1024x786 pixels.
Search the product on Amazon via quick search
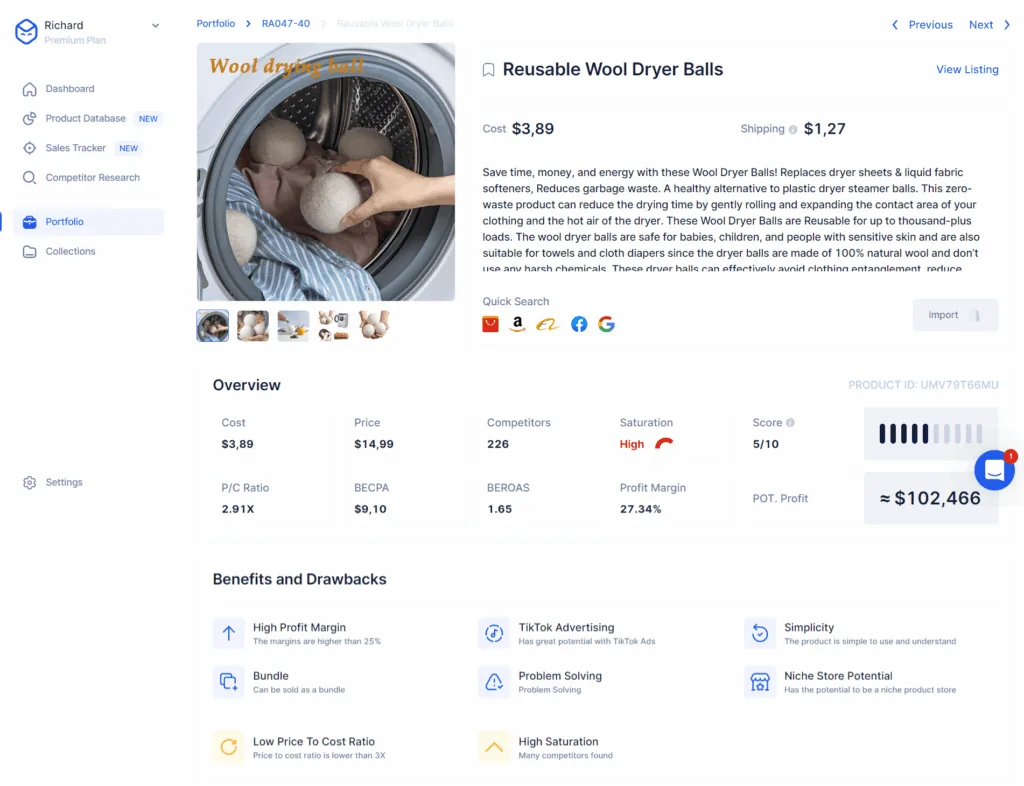point(517,323)
